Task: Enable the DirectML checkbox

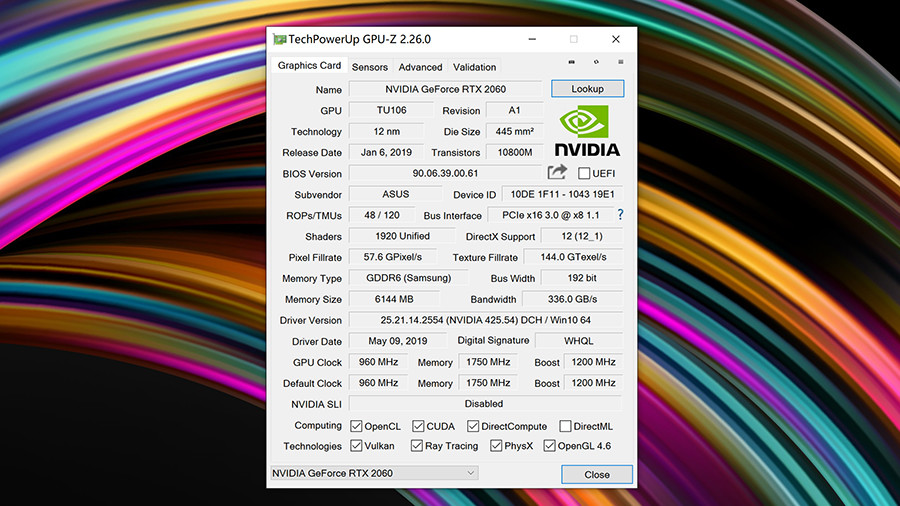Action: (565, 426)
